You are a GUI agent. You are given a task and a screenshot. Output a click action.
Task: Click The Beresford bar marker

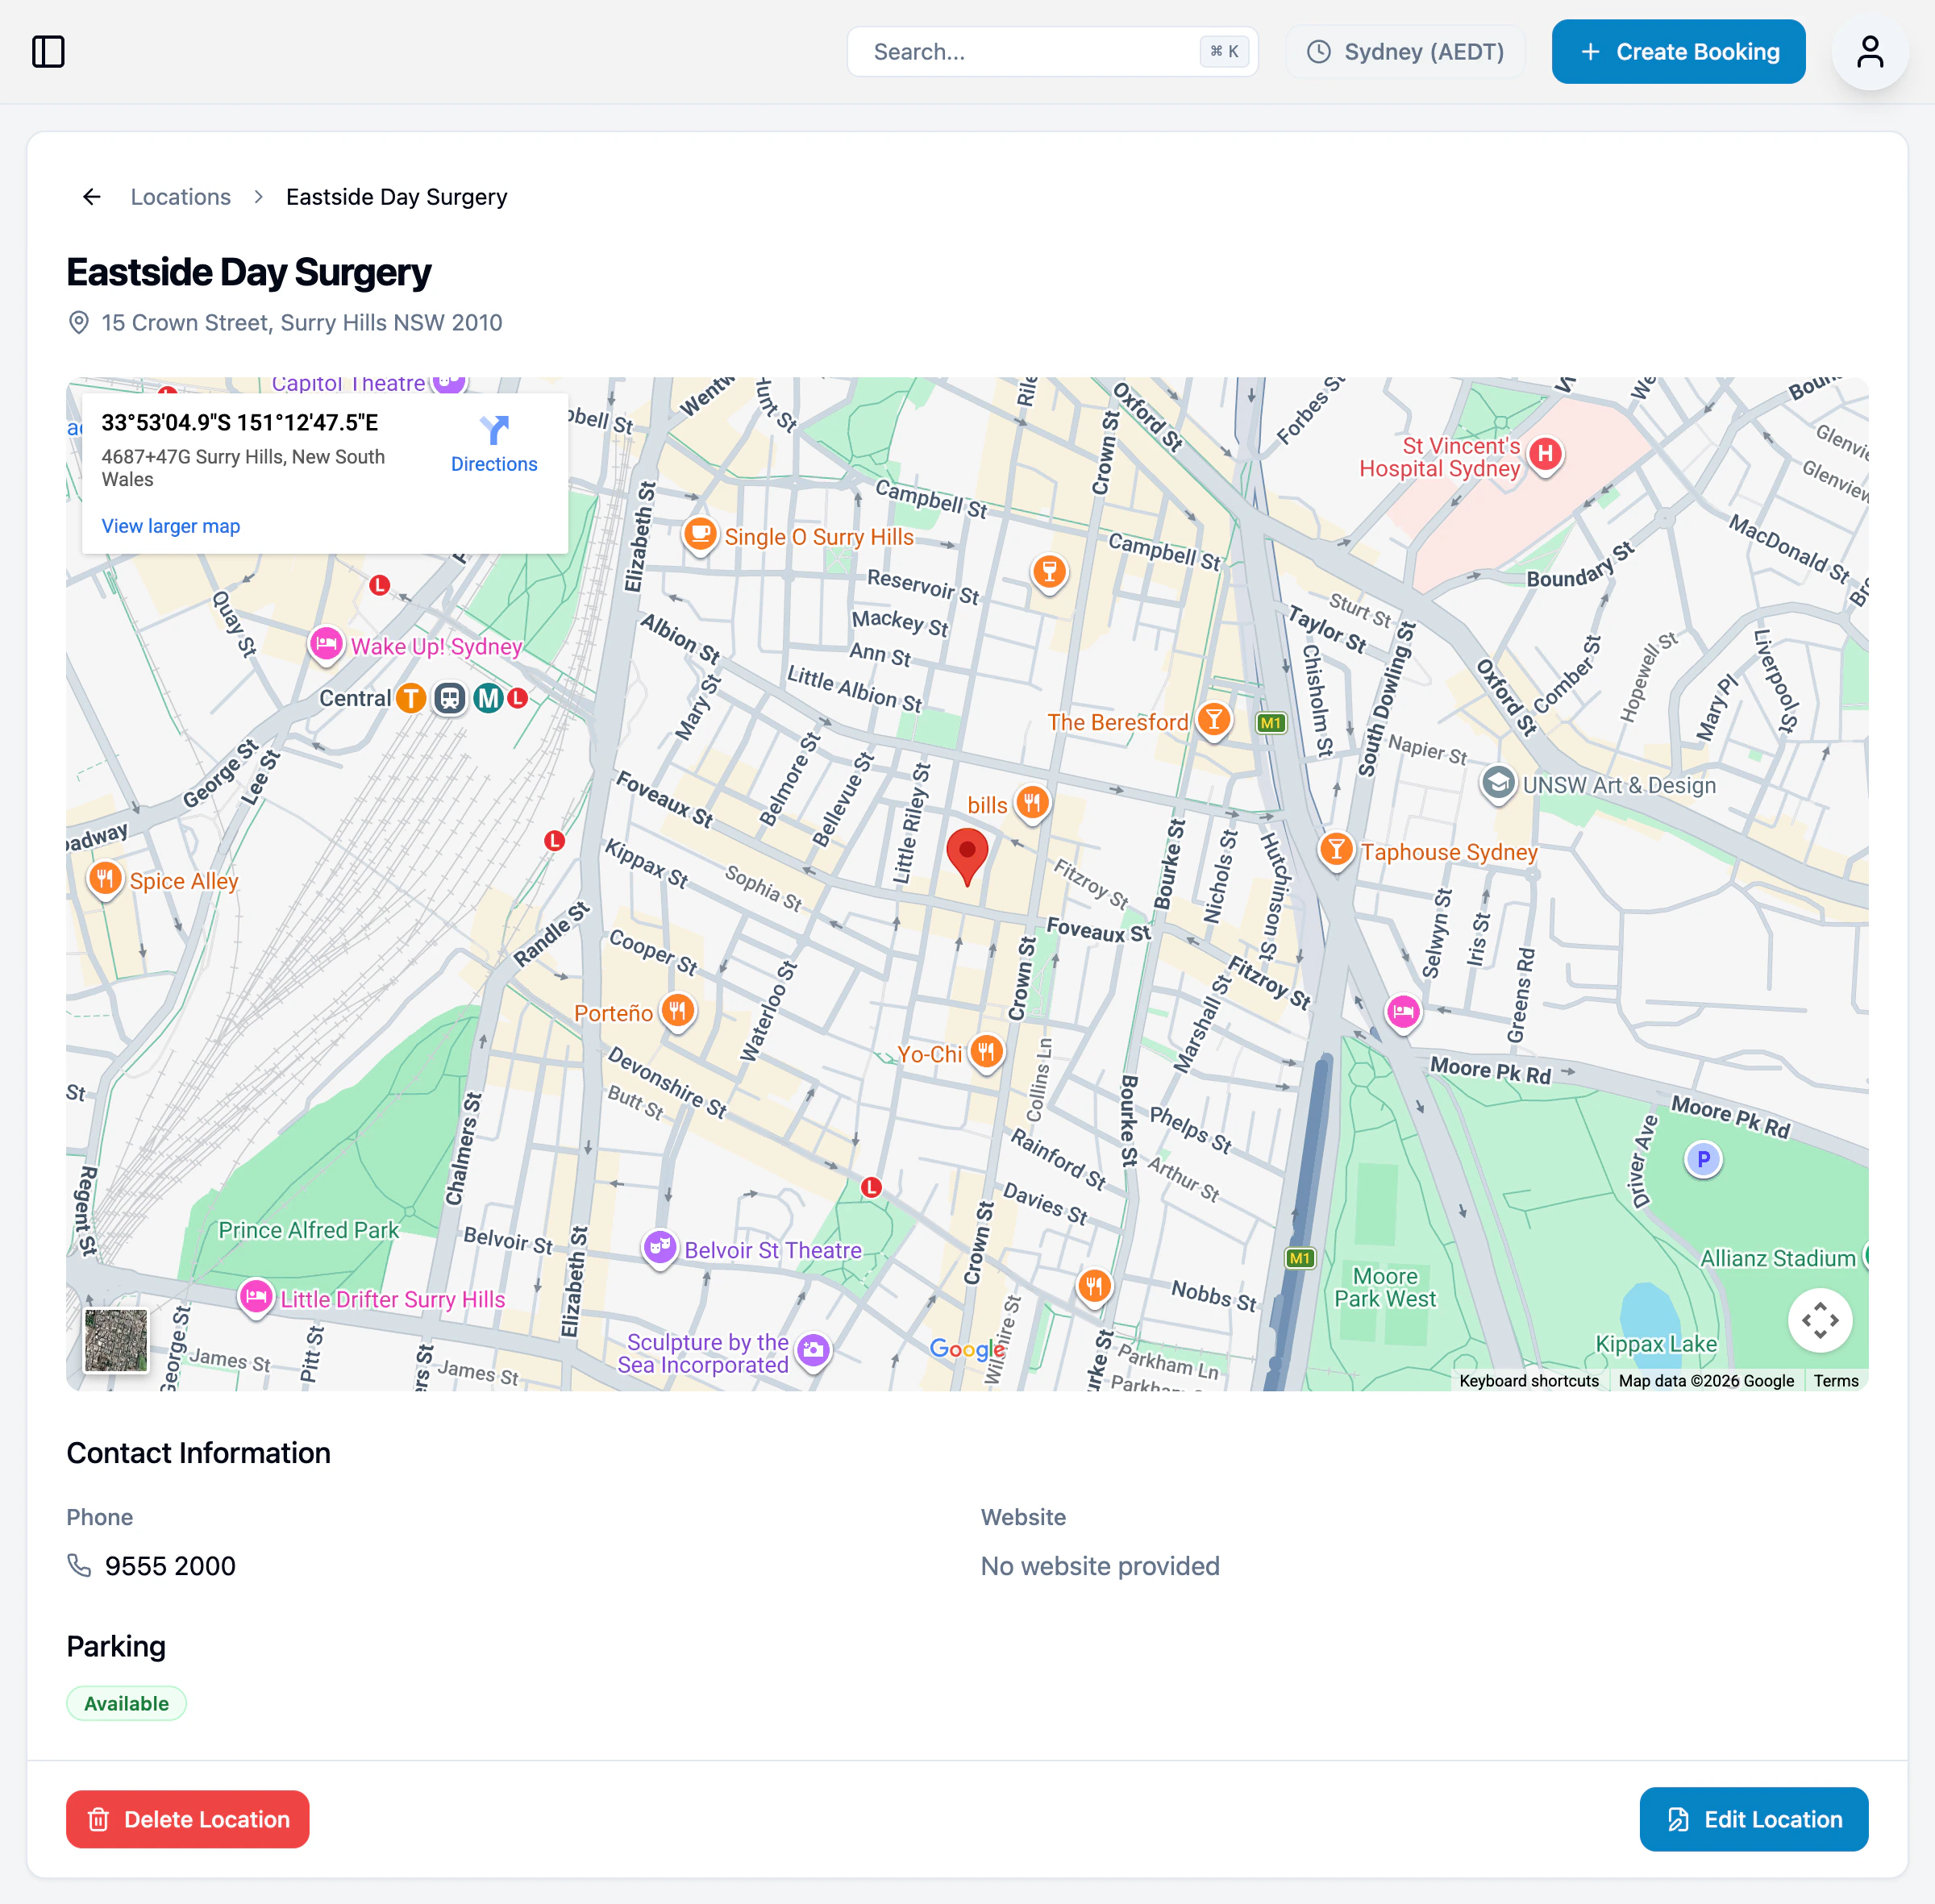[x=1213, y=720]
